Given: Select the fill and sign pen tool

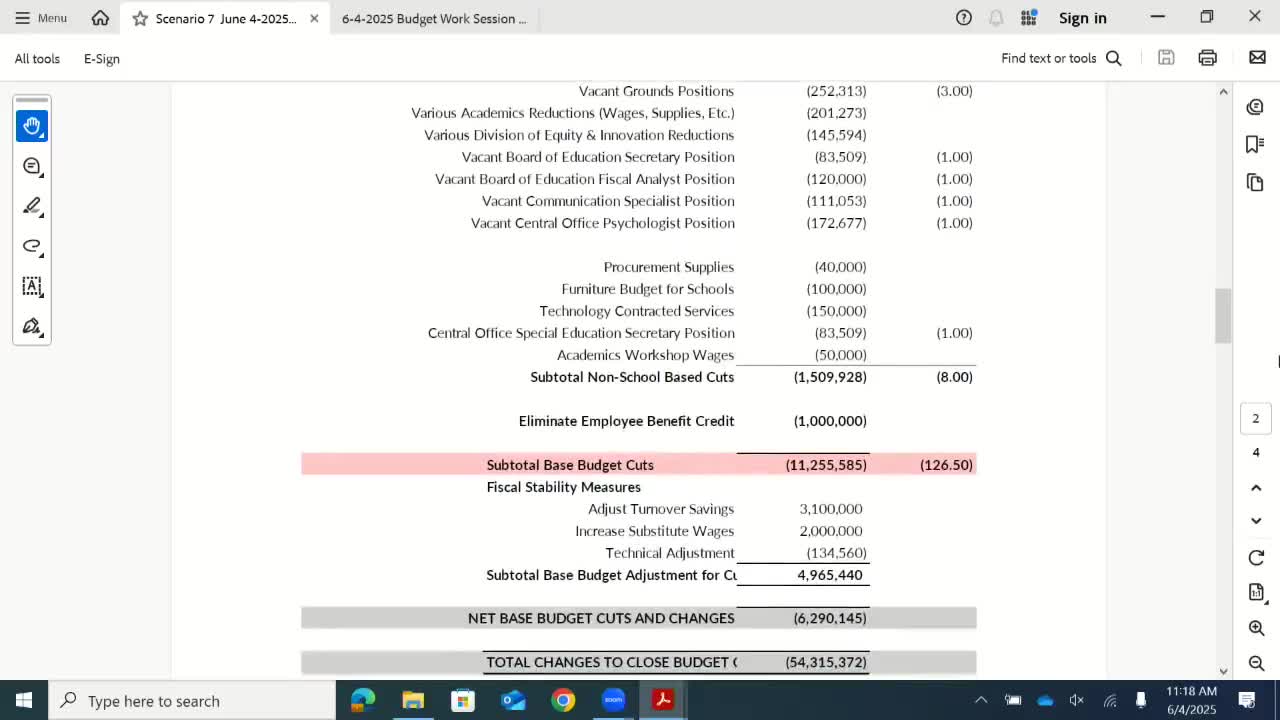Looking at the screenshot, I should [32, 326].
